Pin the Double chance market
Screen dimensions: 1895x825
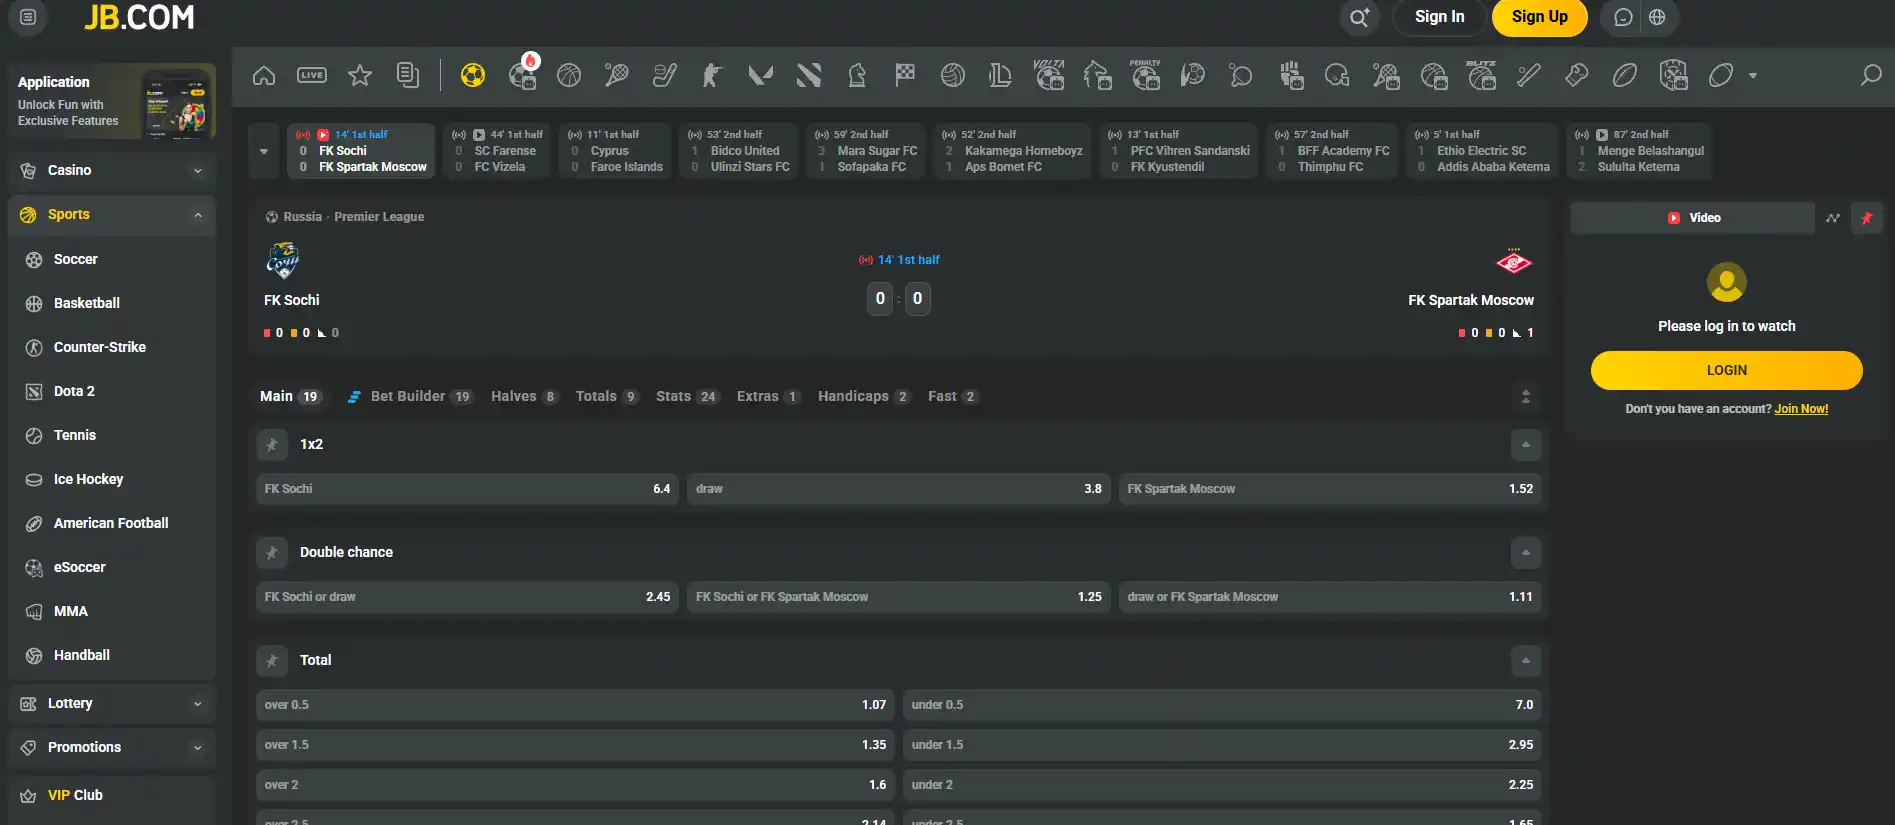coord(272,553)
